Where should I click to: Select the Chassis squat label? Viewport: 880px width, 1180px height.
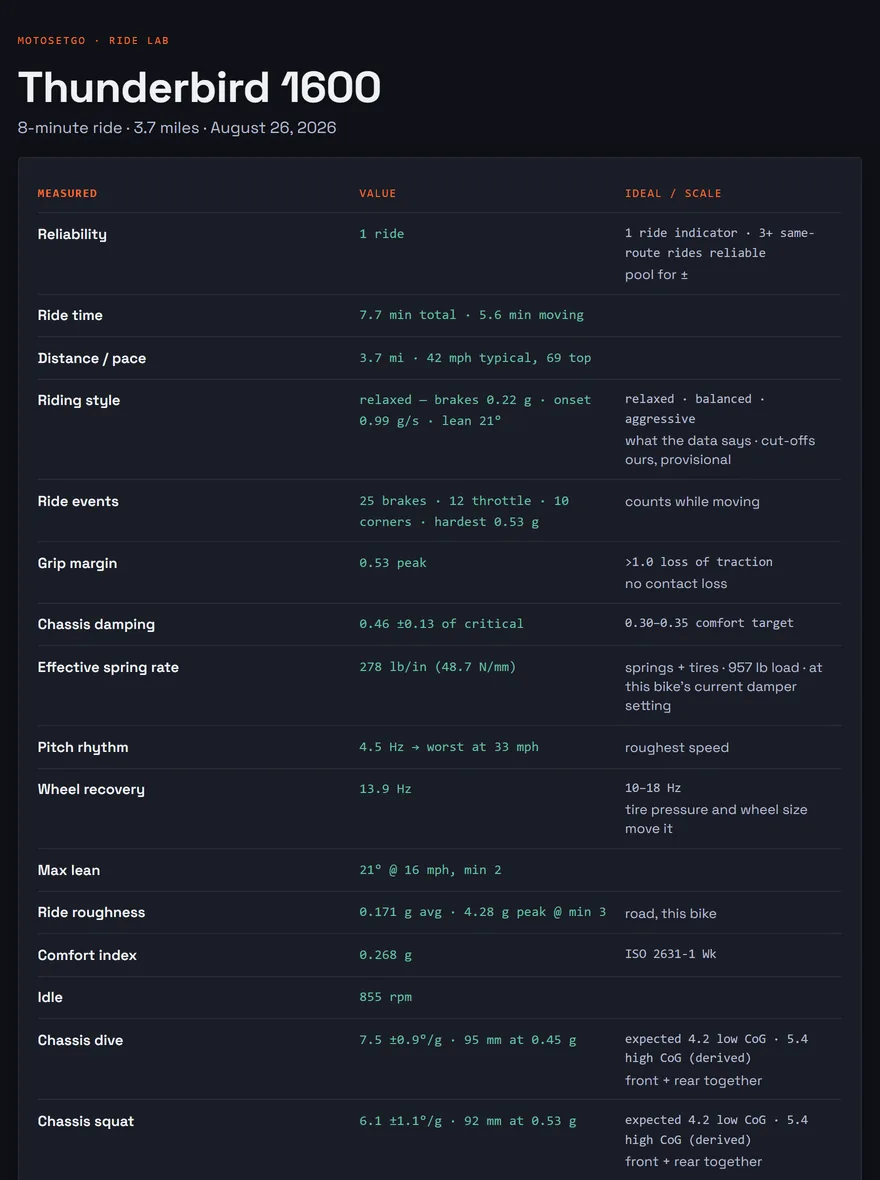[x=86, y=1121]
